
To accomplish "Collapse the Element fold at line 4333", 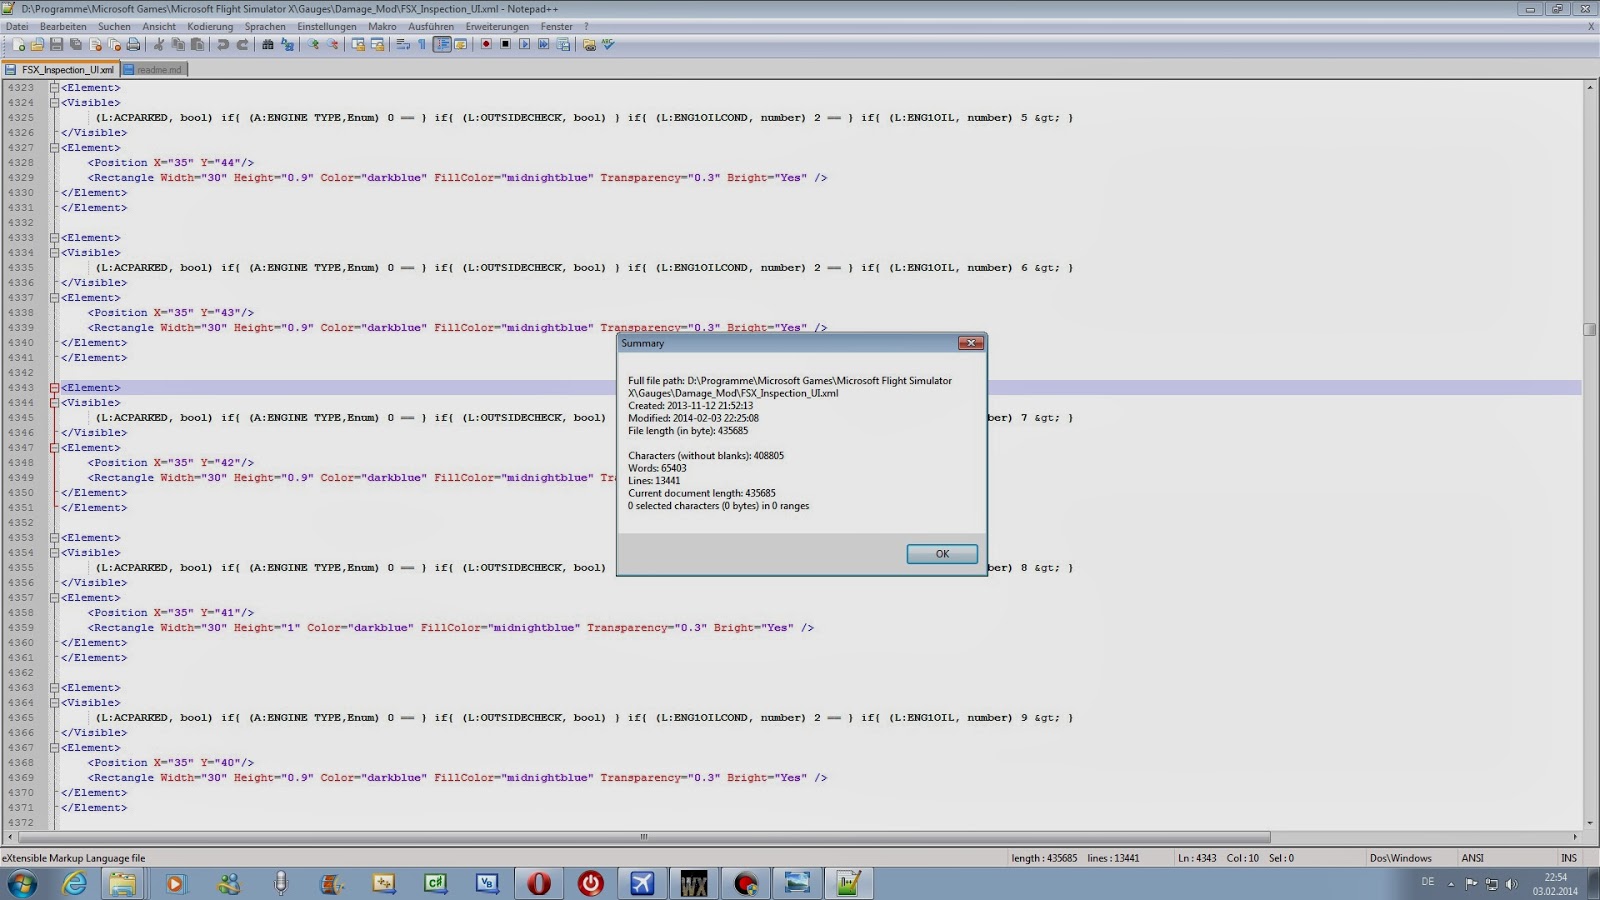I will tap(55, 238).
